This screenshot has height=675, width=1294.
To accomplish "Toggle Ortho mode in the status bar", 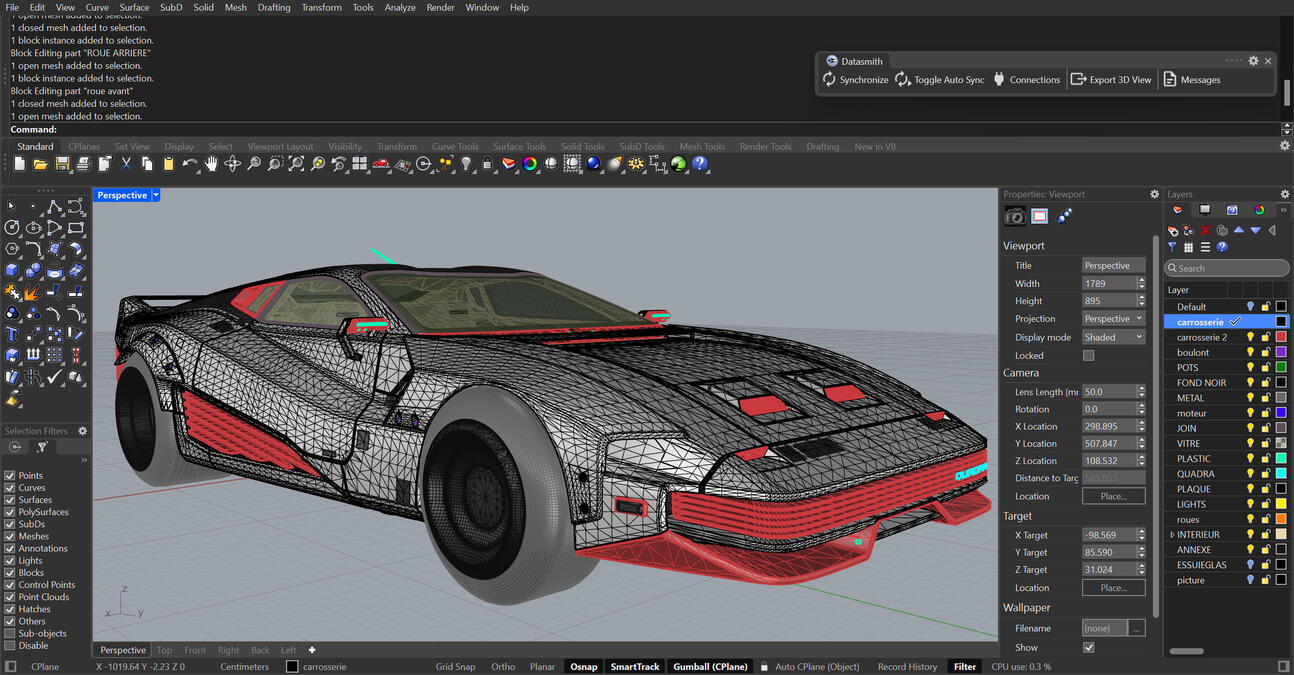I will coord(503,666).
